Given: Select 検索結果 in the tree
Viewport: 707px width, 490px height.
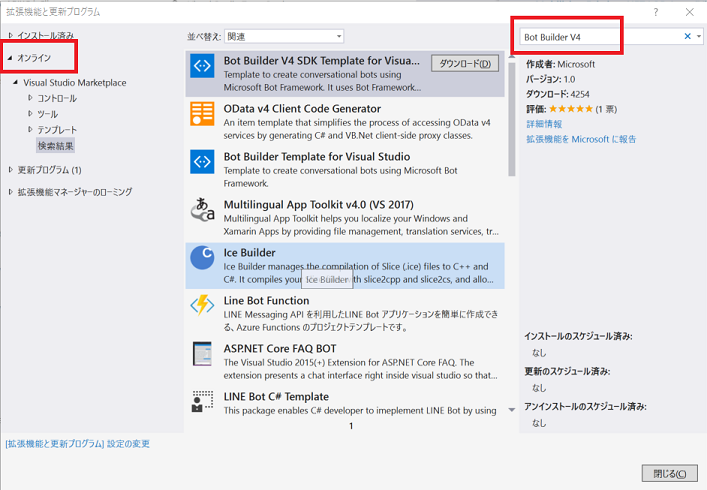Looking at the screenshot, I should pos(55,146).
